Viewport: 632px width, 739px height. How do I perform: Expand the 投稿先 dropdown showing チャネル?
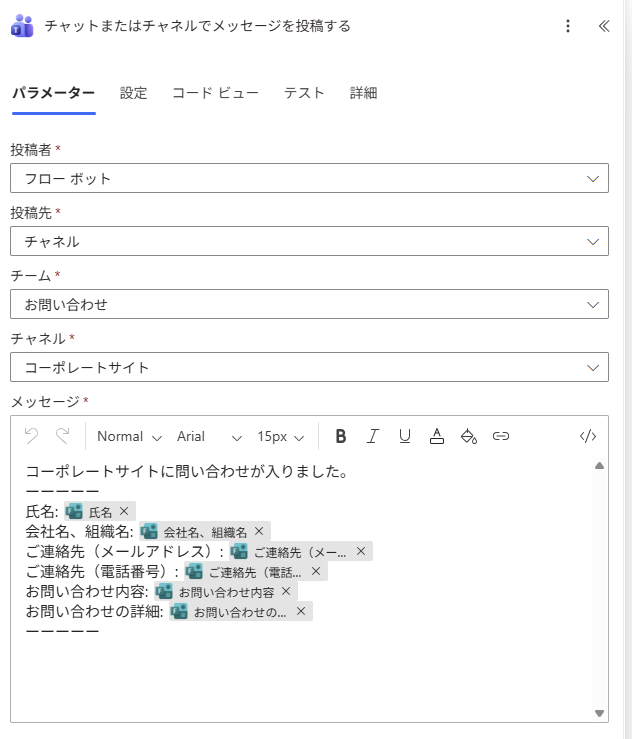(309, 241)
